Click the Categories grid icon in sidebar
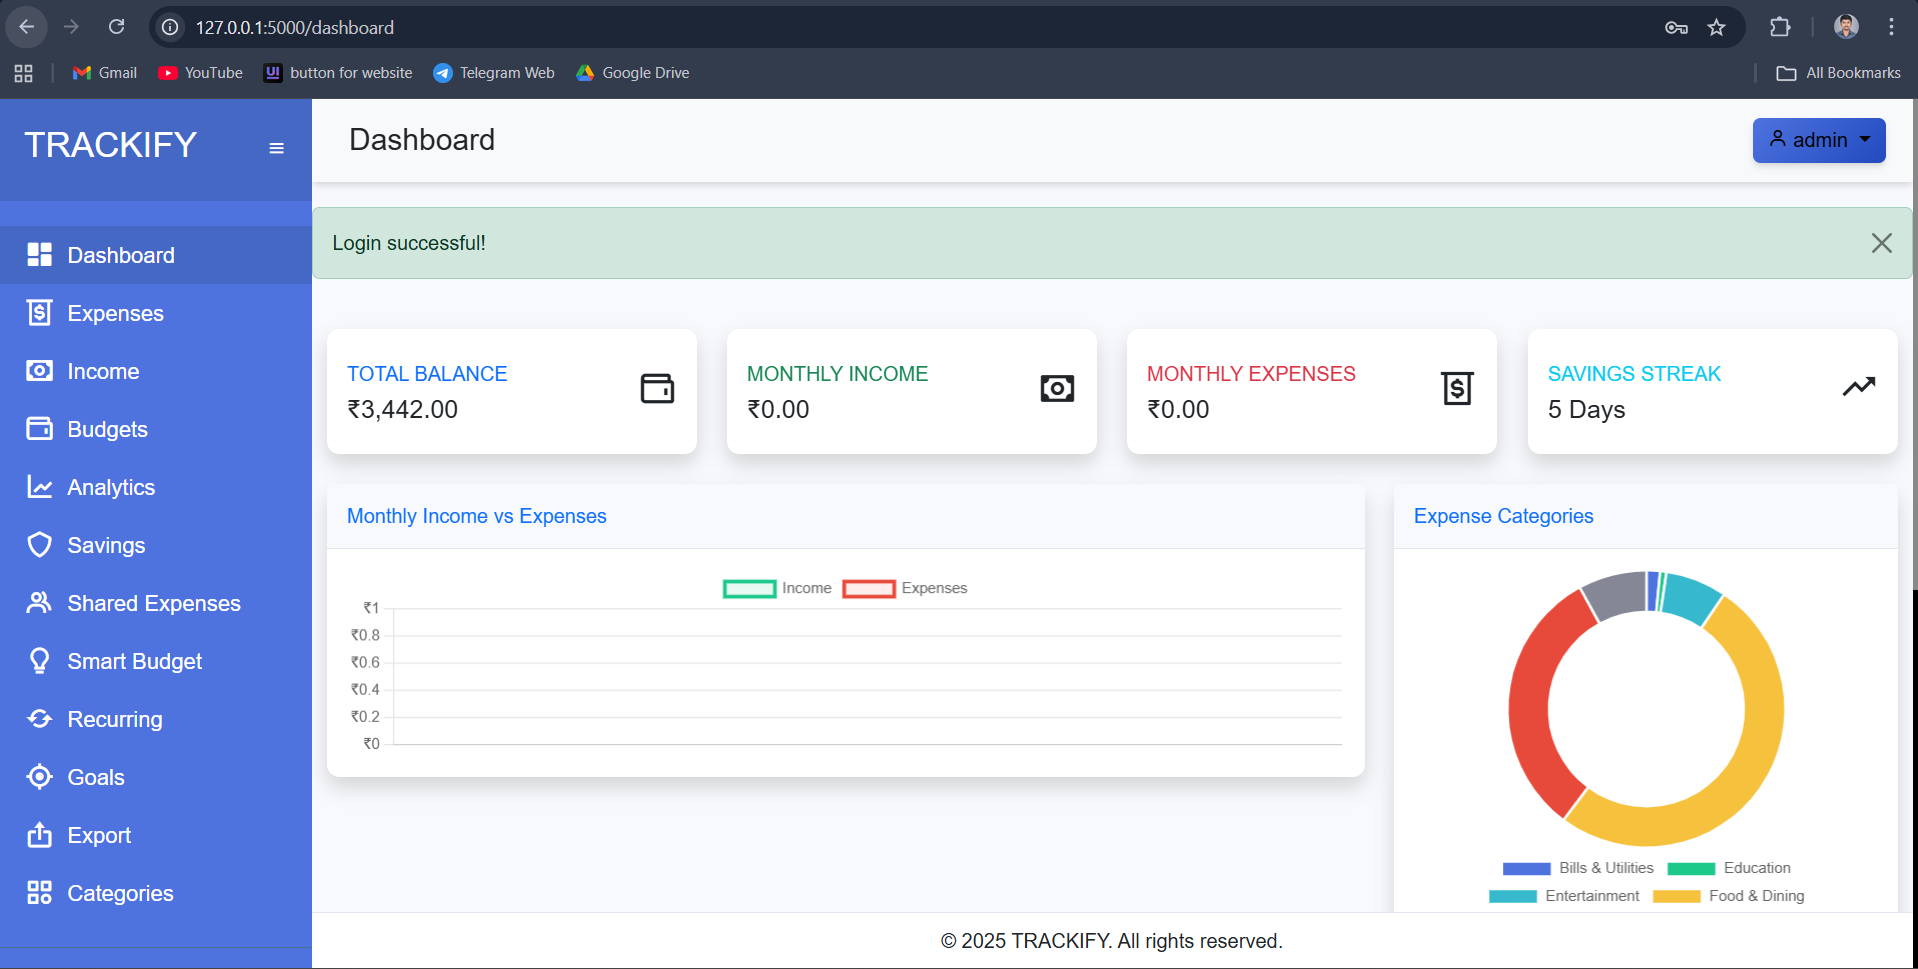The height and width of the screenshot is (969, 1918). [39, 893]
